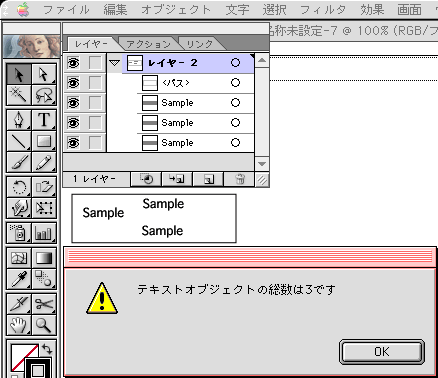This screenshot has height=378, width=438.
Task: Click the target circle of the <パス> row
Action: click(x=235, y=83)
